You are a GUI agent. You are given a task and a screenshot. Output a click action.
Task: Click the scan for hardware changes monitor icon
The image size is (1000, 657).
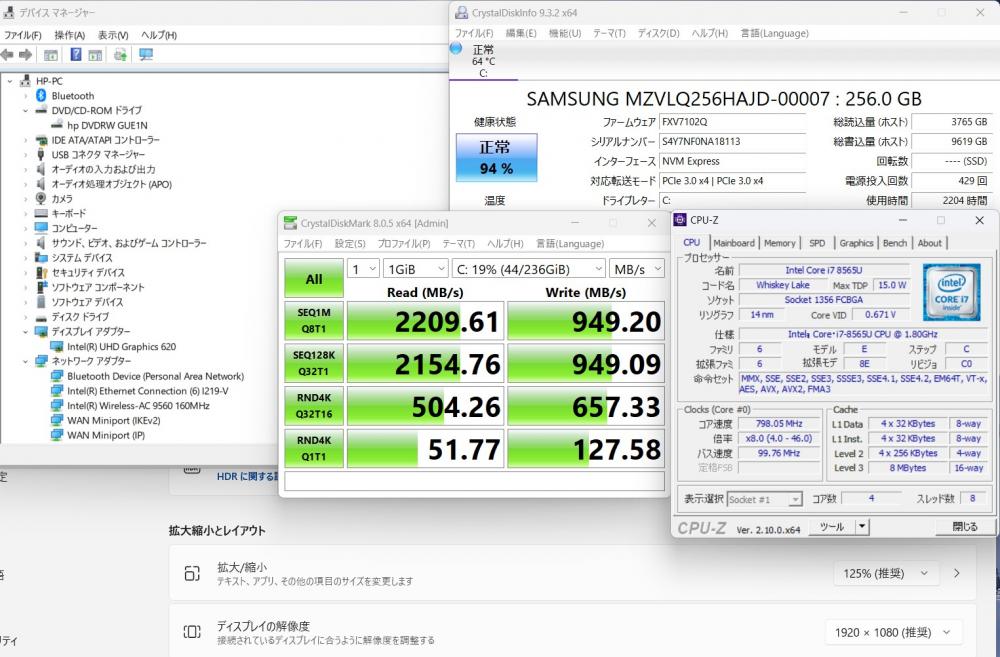click(x=146, y=55)
